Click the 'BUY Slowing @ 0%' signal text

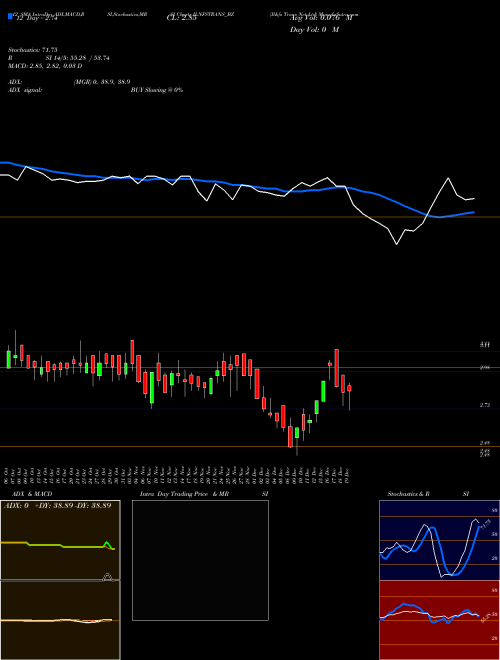click(157, 90)
